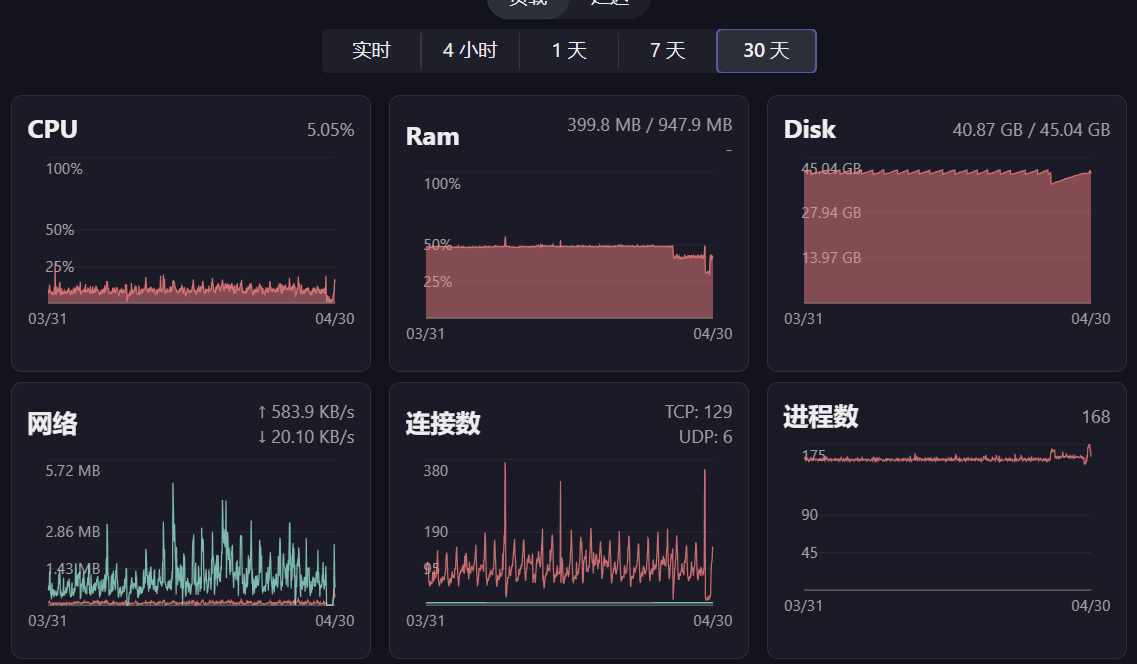Click the UDP: 6 connection count

[705, 437]
